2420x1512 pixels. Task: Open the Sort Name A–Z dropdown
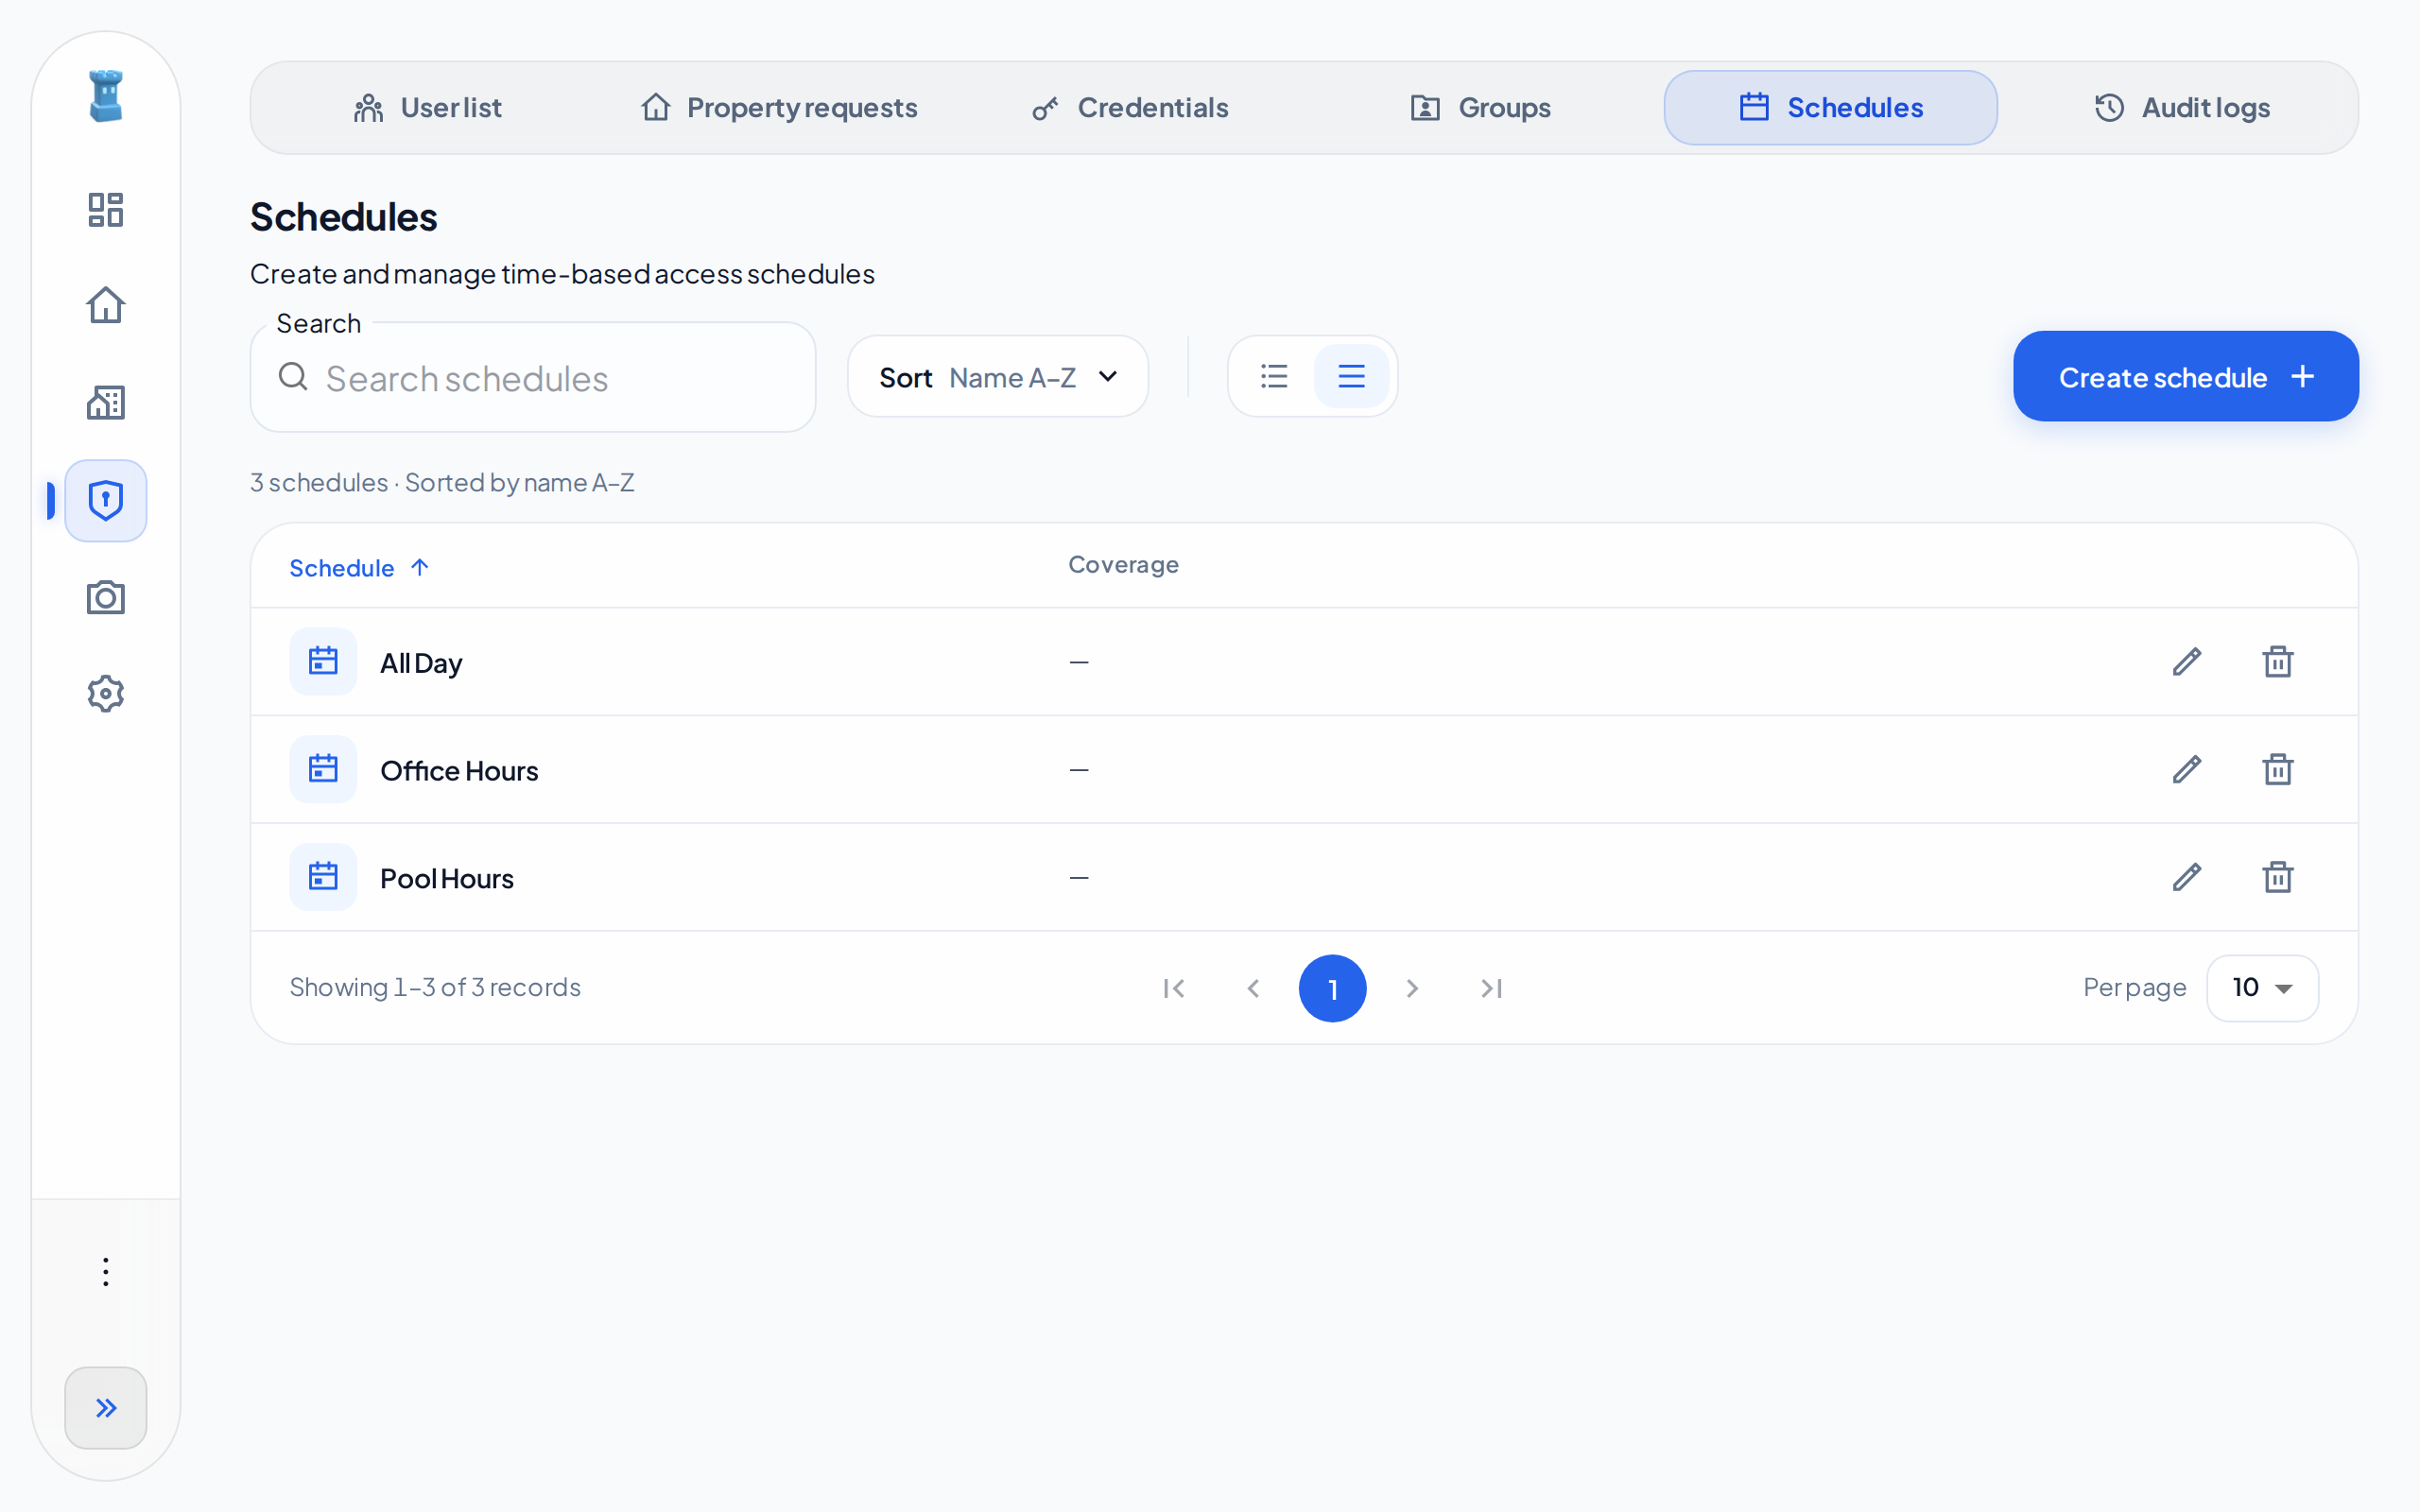click(x=998, y=377)
